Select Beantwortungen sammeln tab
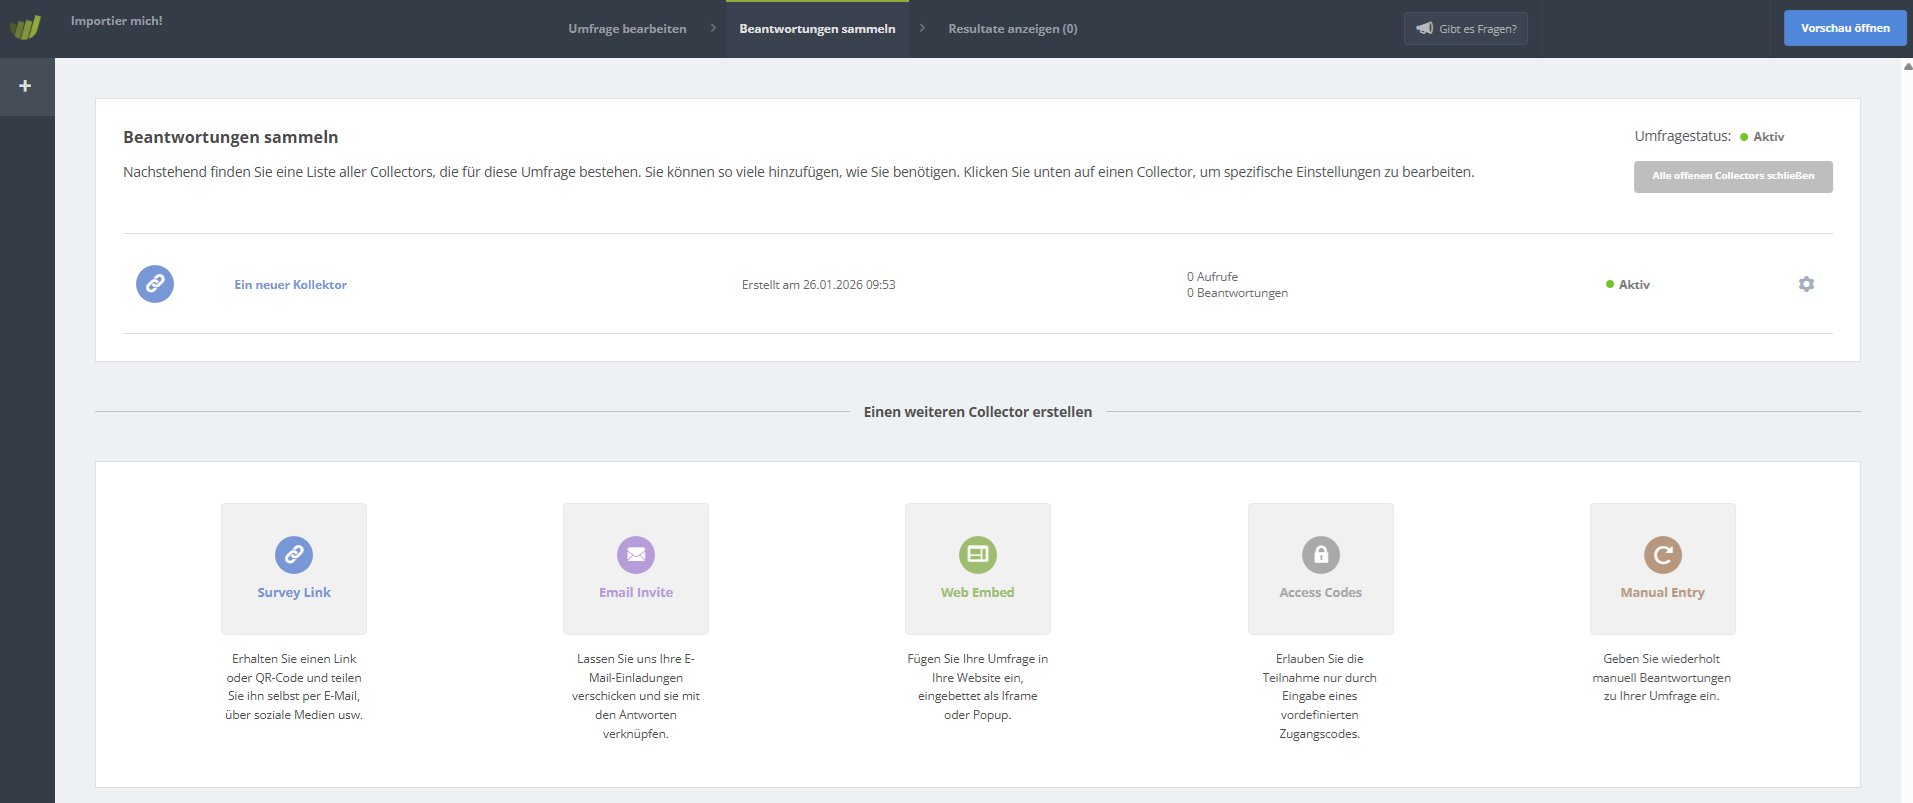Viewport: 1913px width, 803px height. pos(817,29)
